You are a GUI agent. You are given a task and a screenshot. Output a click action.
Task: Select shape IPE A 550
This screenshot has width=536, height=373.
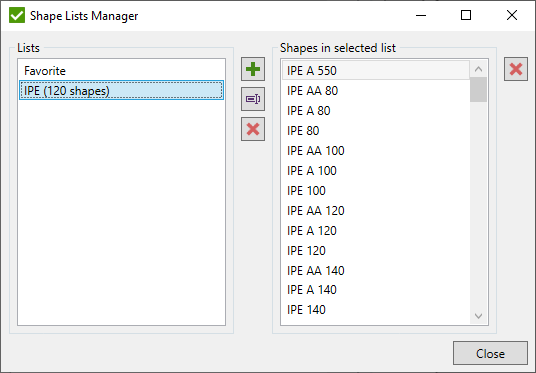coord(376,70)
